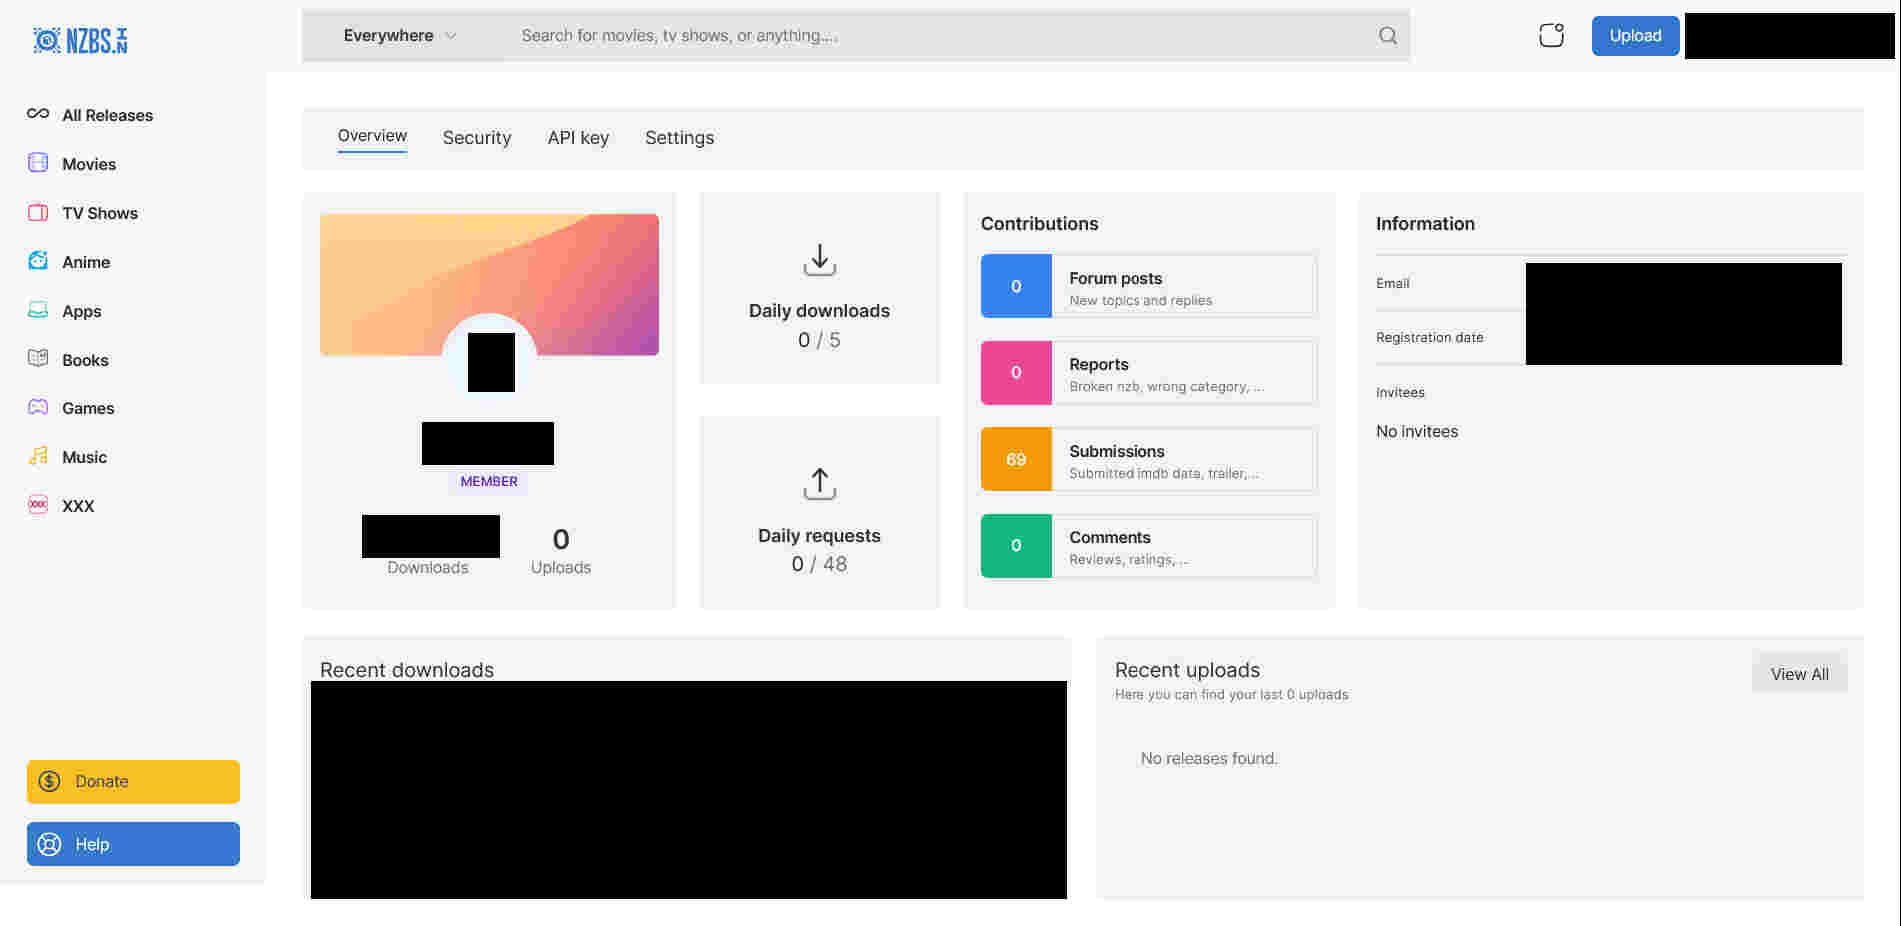The image size is (1901, 926).
Task: Click the Uploads count on profile card
Action: 561,540
